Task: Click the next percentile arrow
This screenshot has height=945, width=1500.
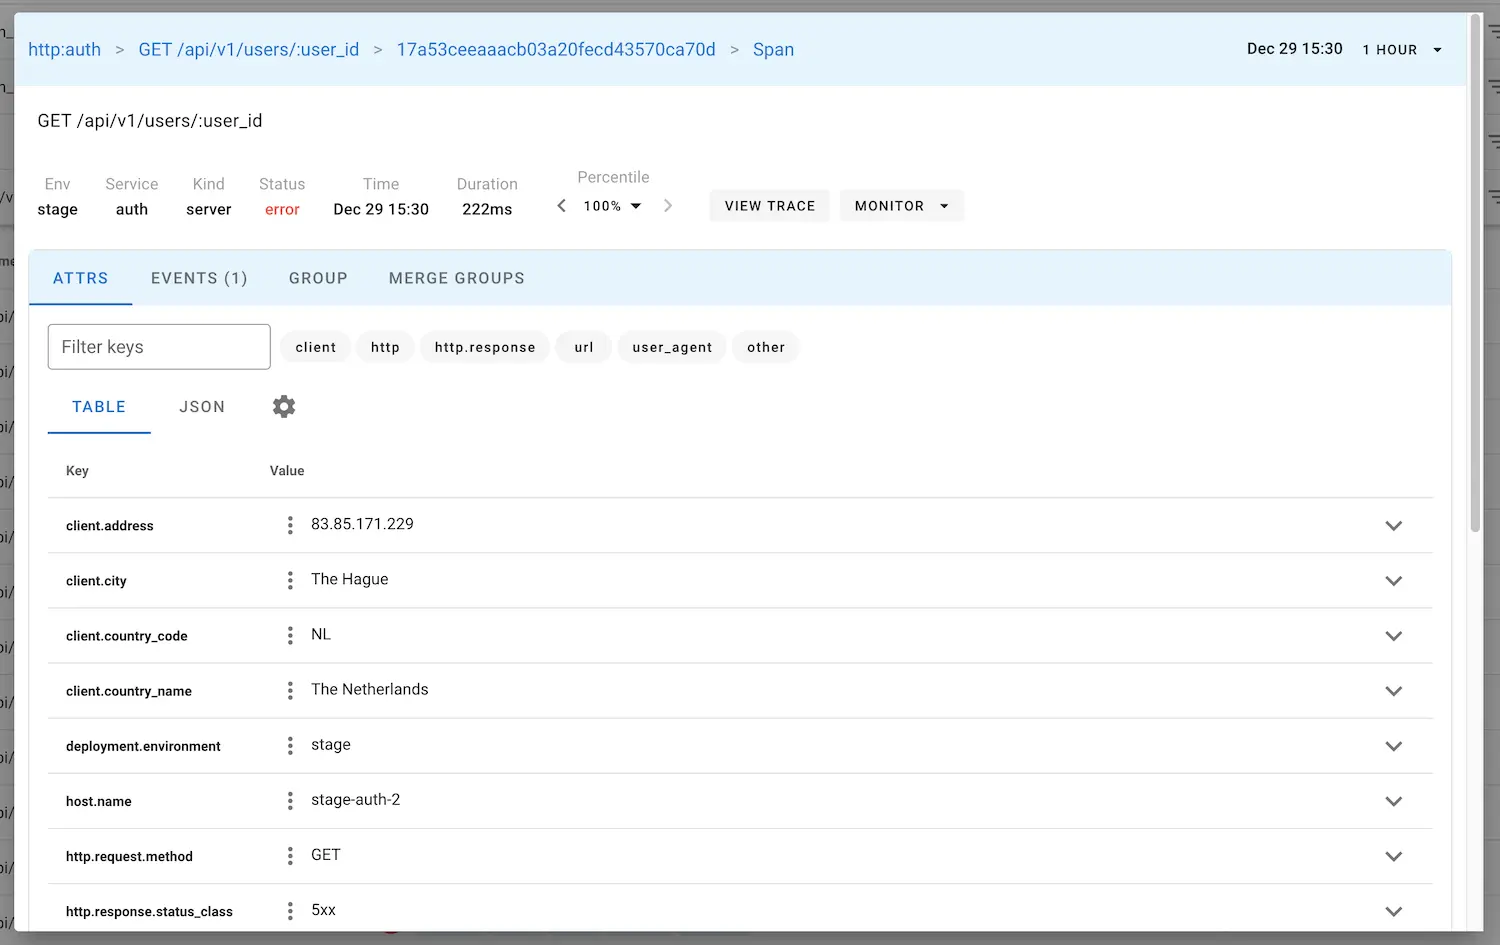Action: tap(668, 206)
